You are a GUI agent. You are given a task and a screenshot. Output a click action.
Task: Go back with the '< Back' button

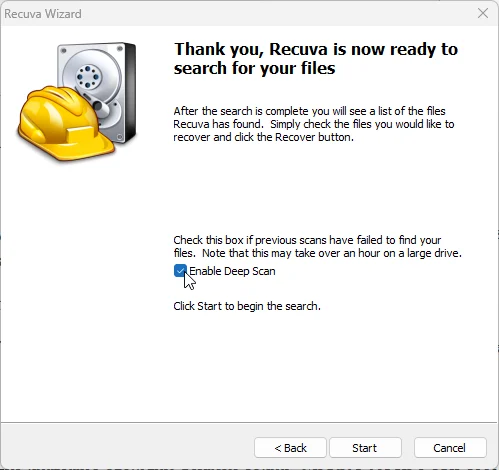click(x=290, y=448)
